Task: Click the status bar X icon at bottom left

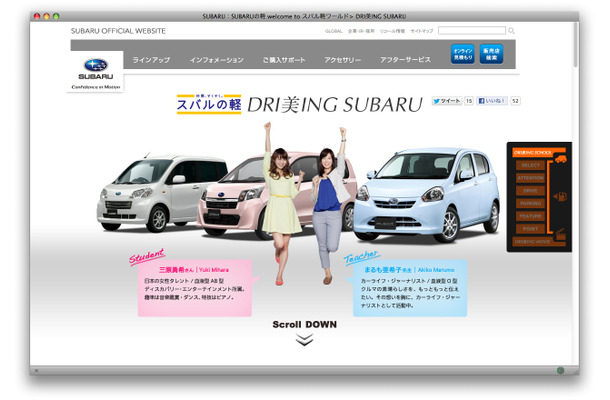Action: [36, 370]
